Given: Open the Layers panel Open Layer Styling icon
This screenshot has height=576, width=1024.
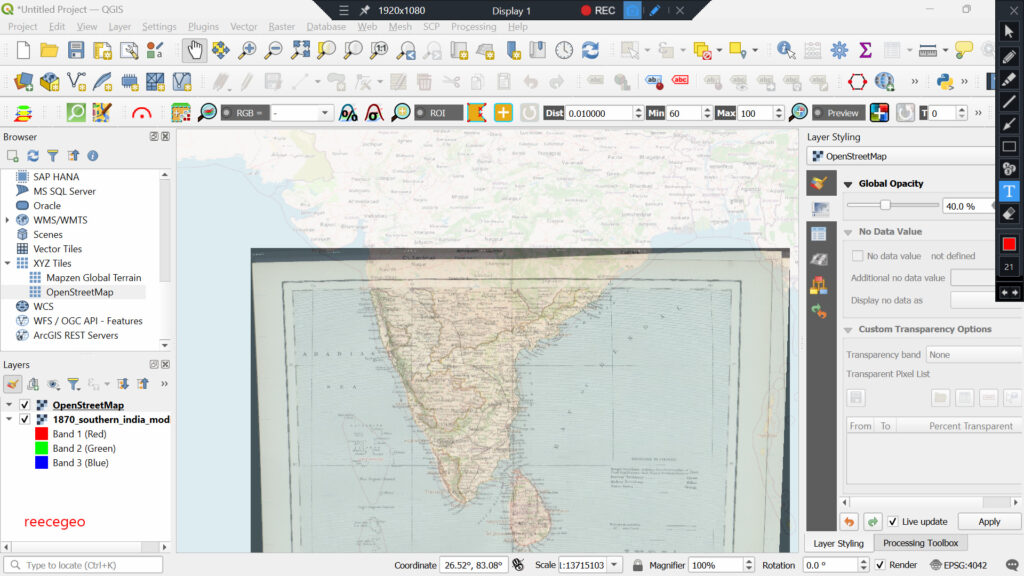Looking at the screenshot, I should (12, 384).
